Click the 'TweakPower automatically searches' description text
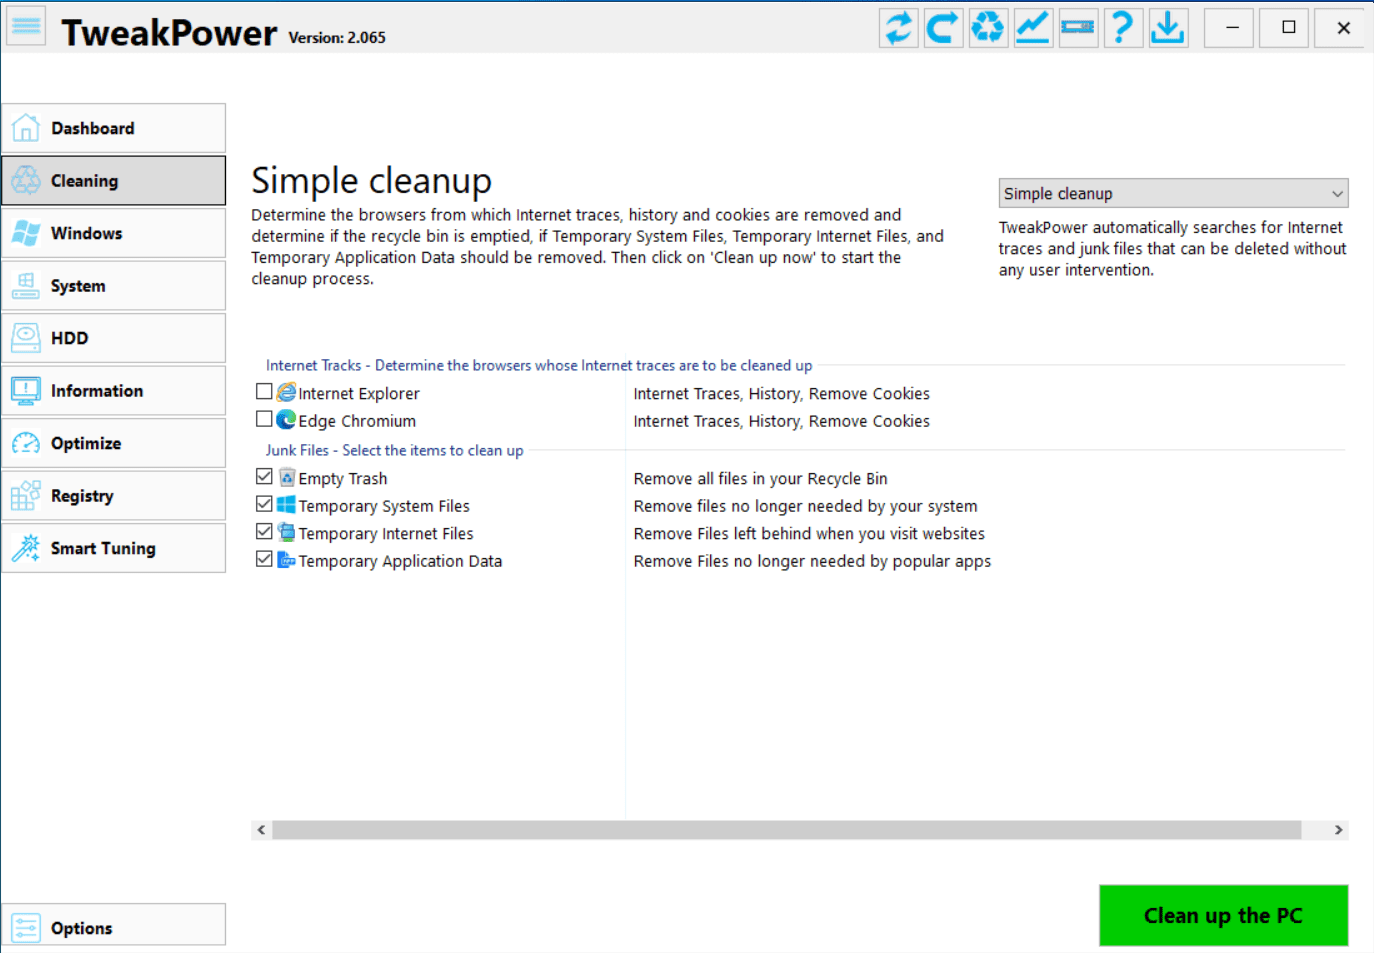Screen dimensions: 1374x953 (1172, 249)
